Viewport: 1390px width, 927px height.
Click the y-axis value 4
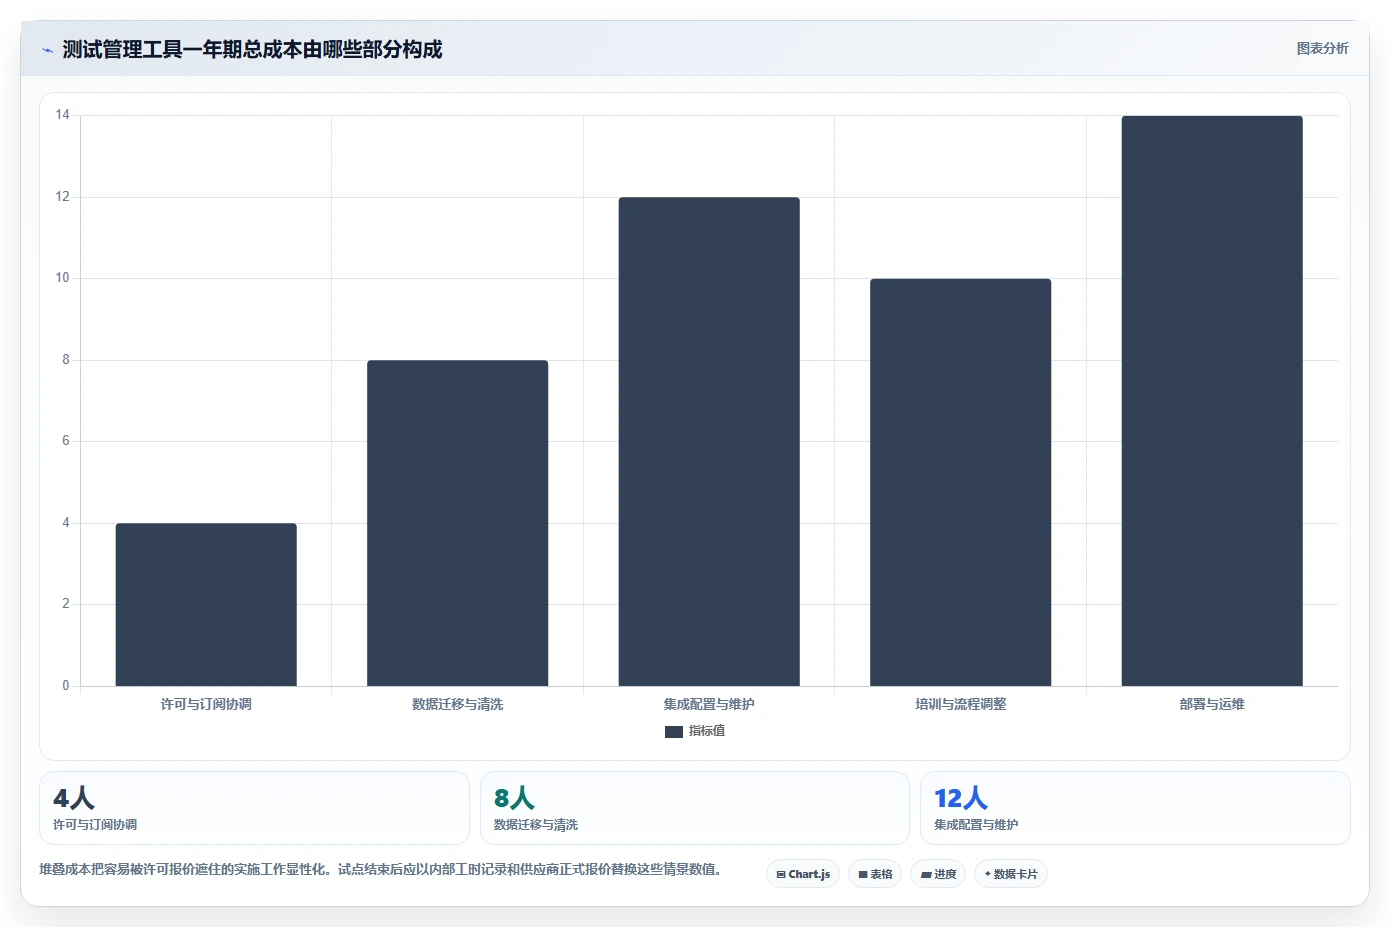pos(66,523)
